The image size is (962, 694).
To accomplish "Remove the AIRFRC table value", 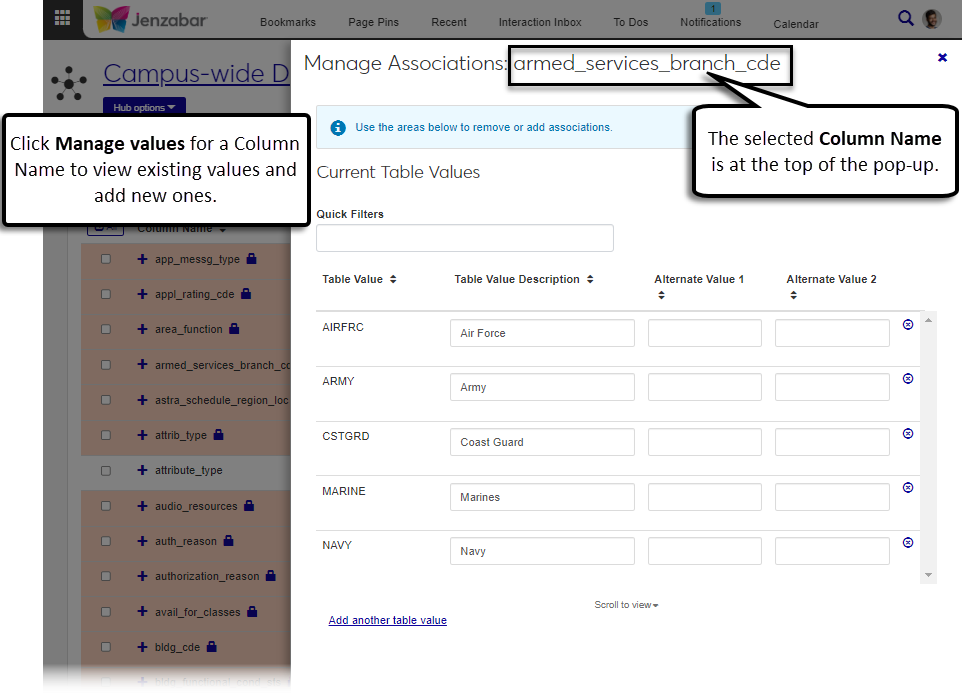I will pos(908,325).
